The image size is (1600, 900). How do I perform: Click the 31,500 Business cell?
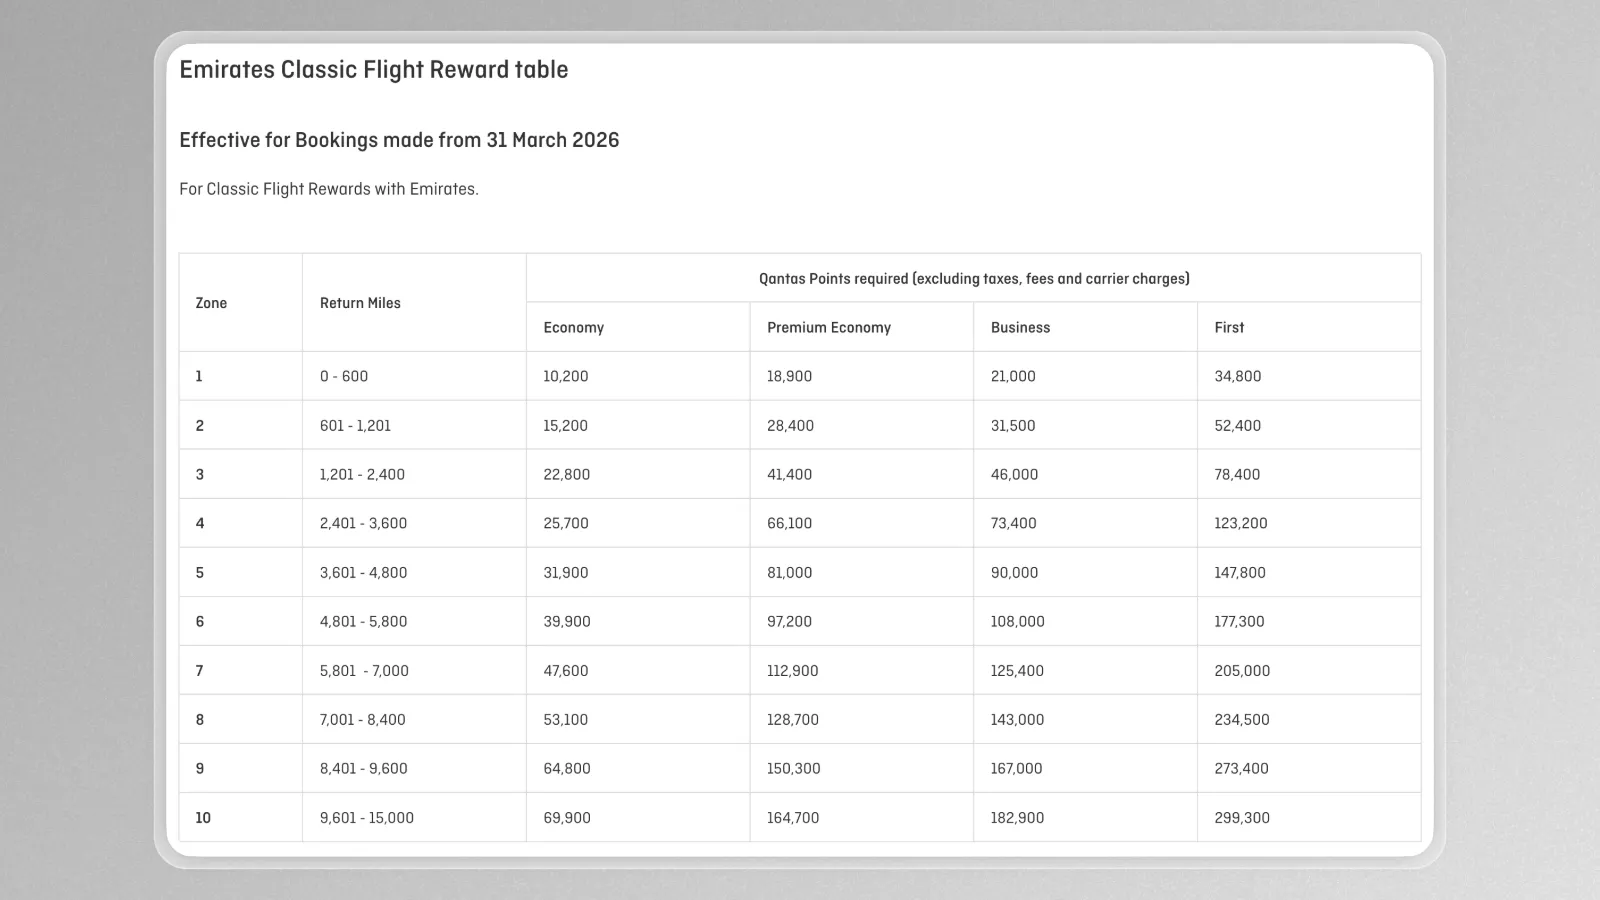(x=1086, y=425)
